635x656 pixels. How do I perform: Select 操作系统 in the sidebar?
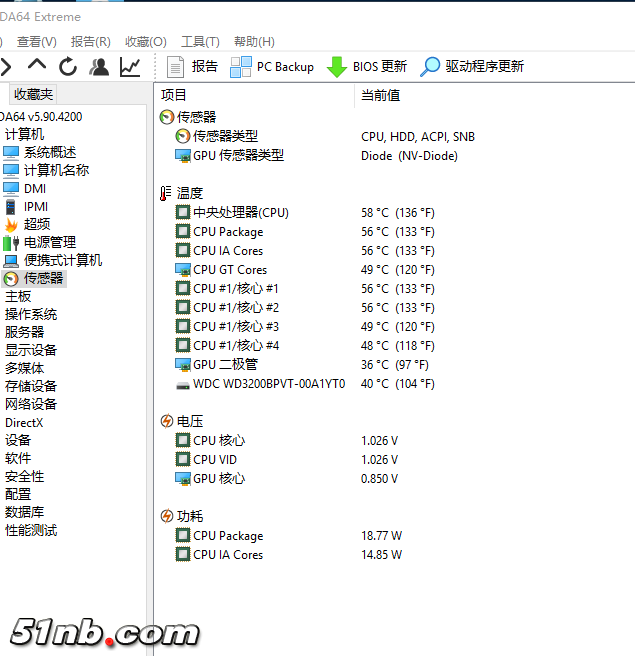[31, 315]
